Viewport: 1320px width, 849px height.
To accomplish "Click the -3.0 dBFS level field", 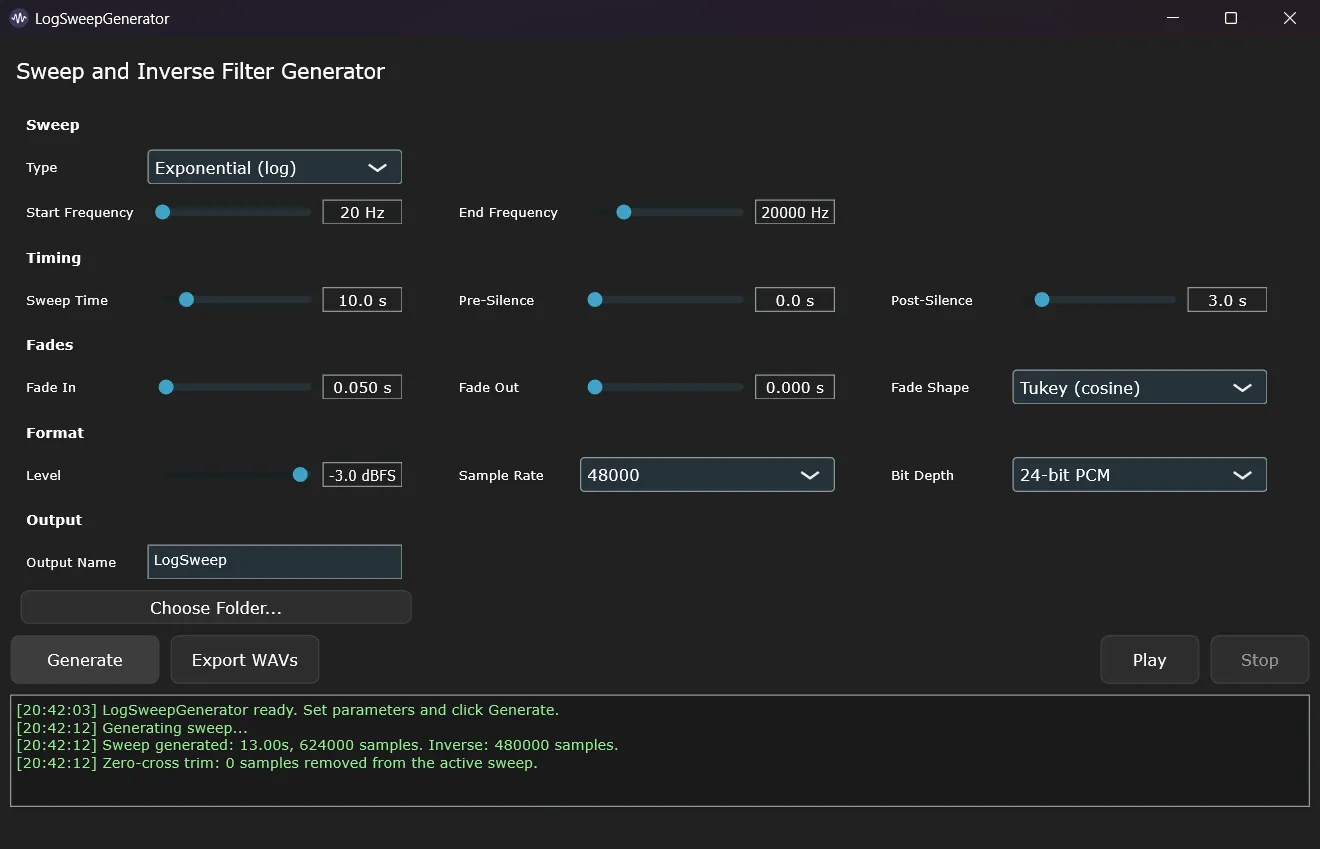I will point(362,475).
